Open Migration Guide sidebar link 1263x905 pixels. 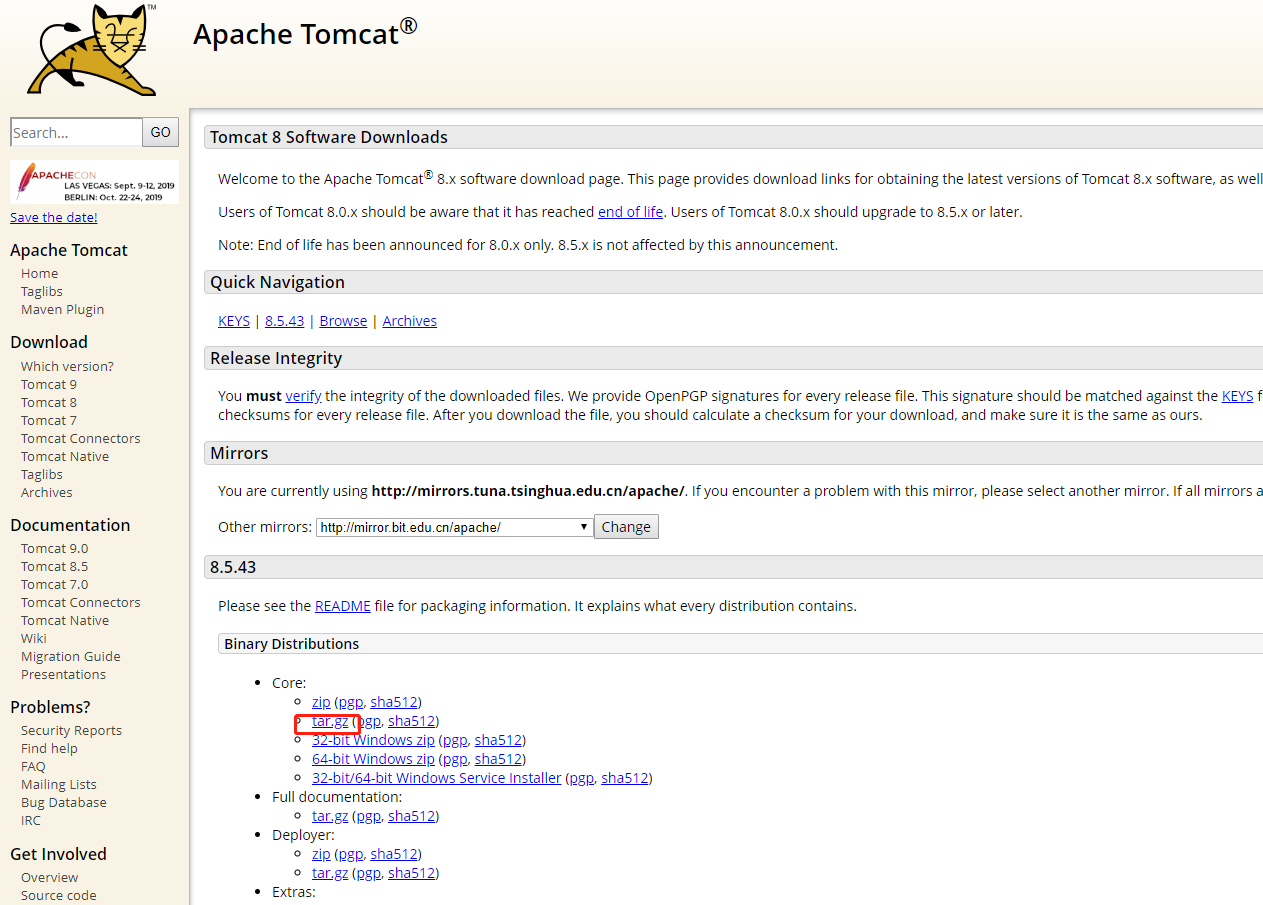point(71,656)
